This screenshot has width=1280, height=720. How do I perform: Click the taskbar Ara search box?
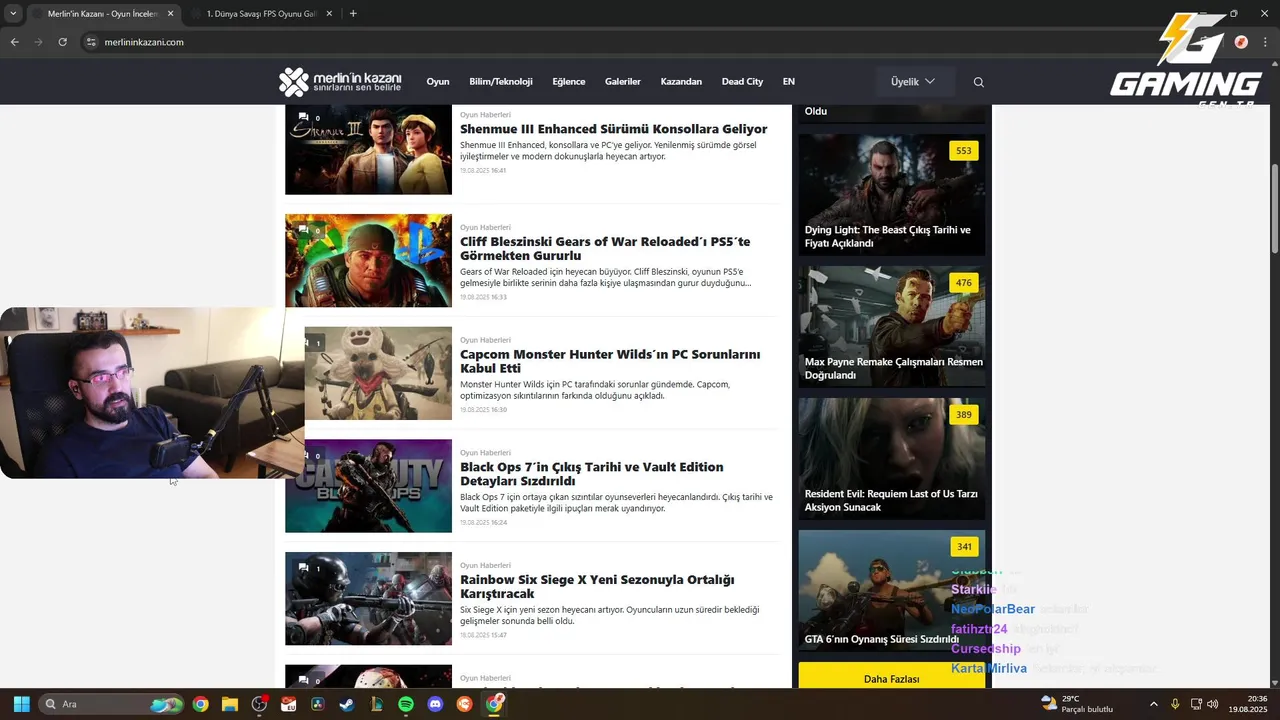tap(113, 704)
